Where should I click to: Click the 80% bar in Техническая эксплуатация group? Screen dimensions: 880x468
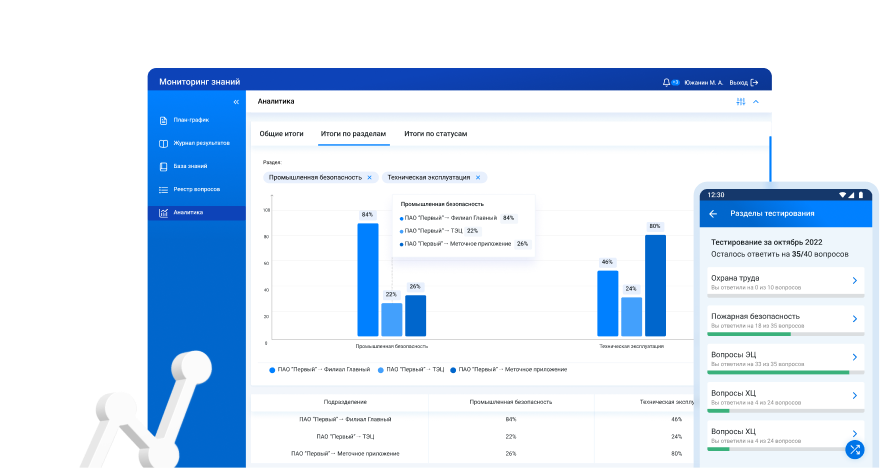[x=656, y=286]
